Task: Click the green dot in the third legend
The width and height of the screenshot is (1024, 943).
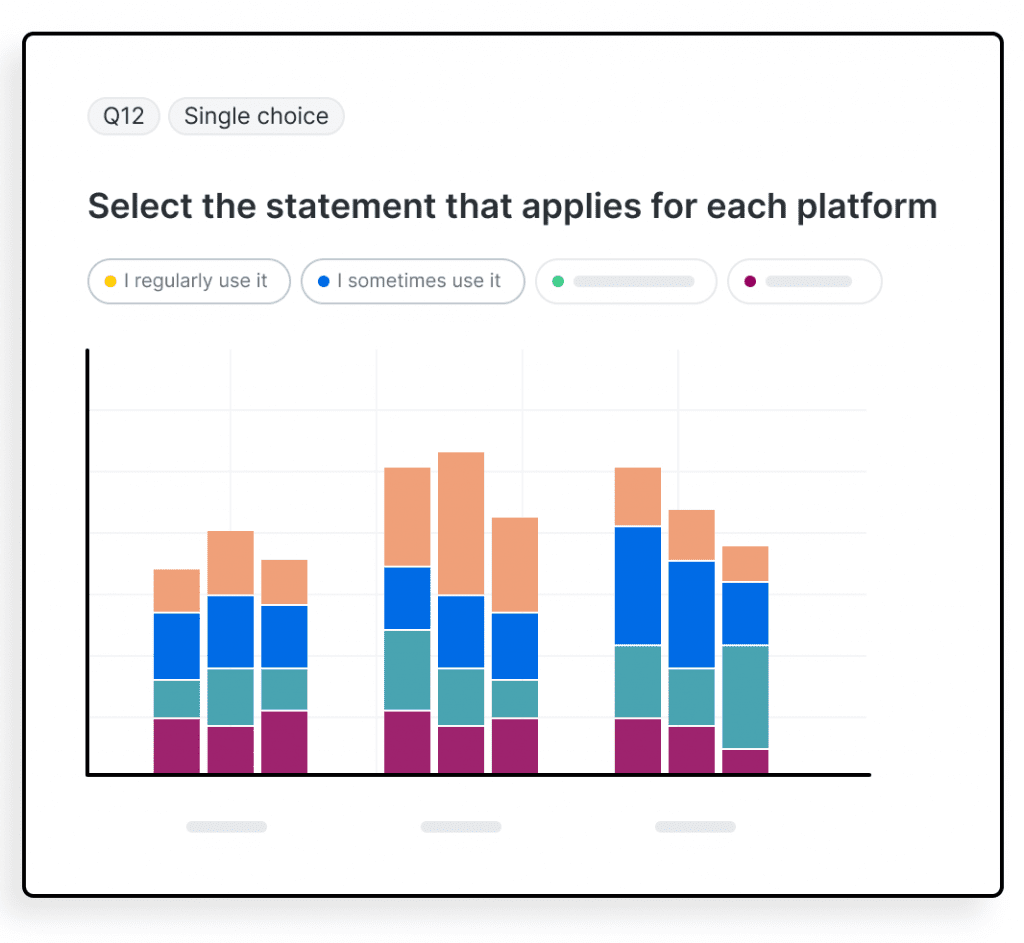Action: pos(558,281)
